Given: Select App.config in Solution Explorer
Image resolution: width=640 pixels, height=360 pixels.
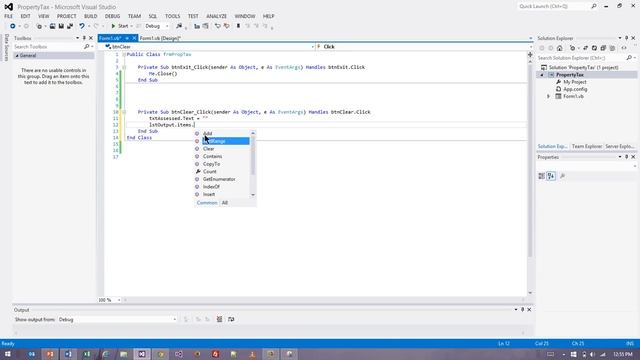Looking at the screenshot, I should tap(575, 89).
